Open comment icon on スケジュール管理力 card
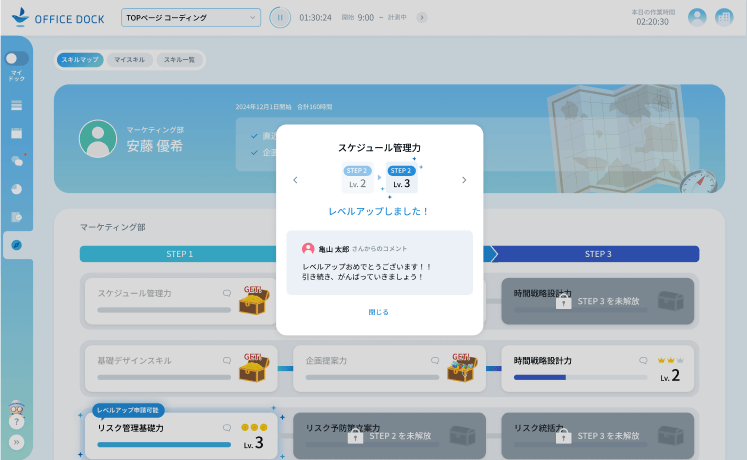747x460 pixels. [x=227, y=293]
